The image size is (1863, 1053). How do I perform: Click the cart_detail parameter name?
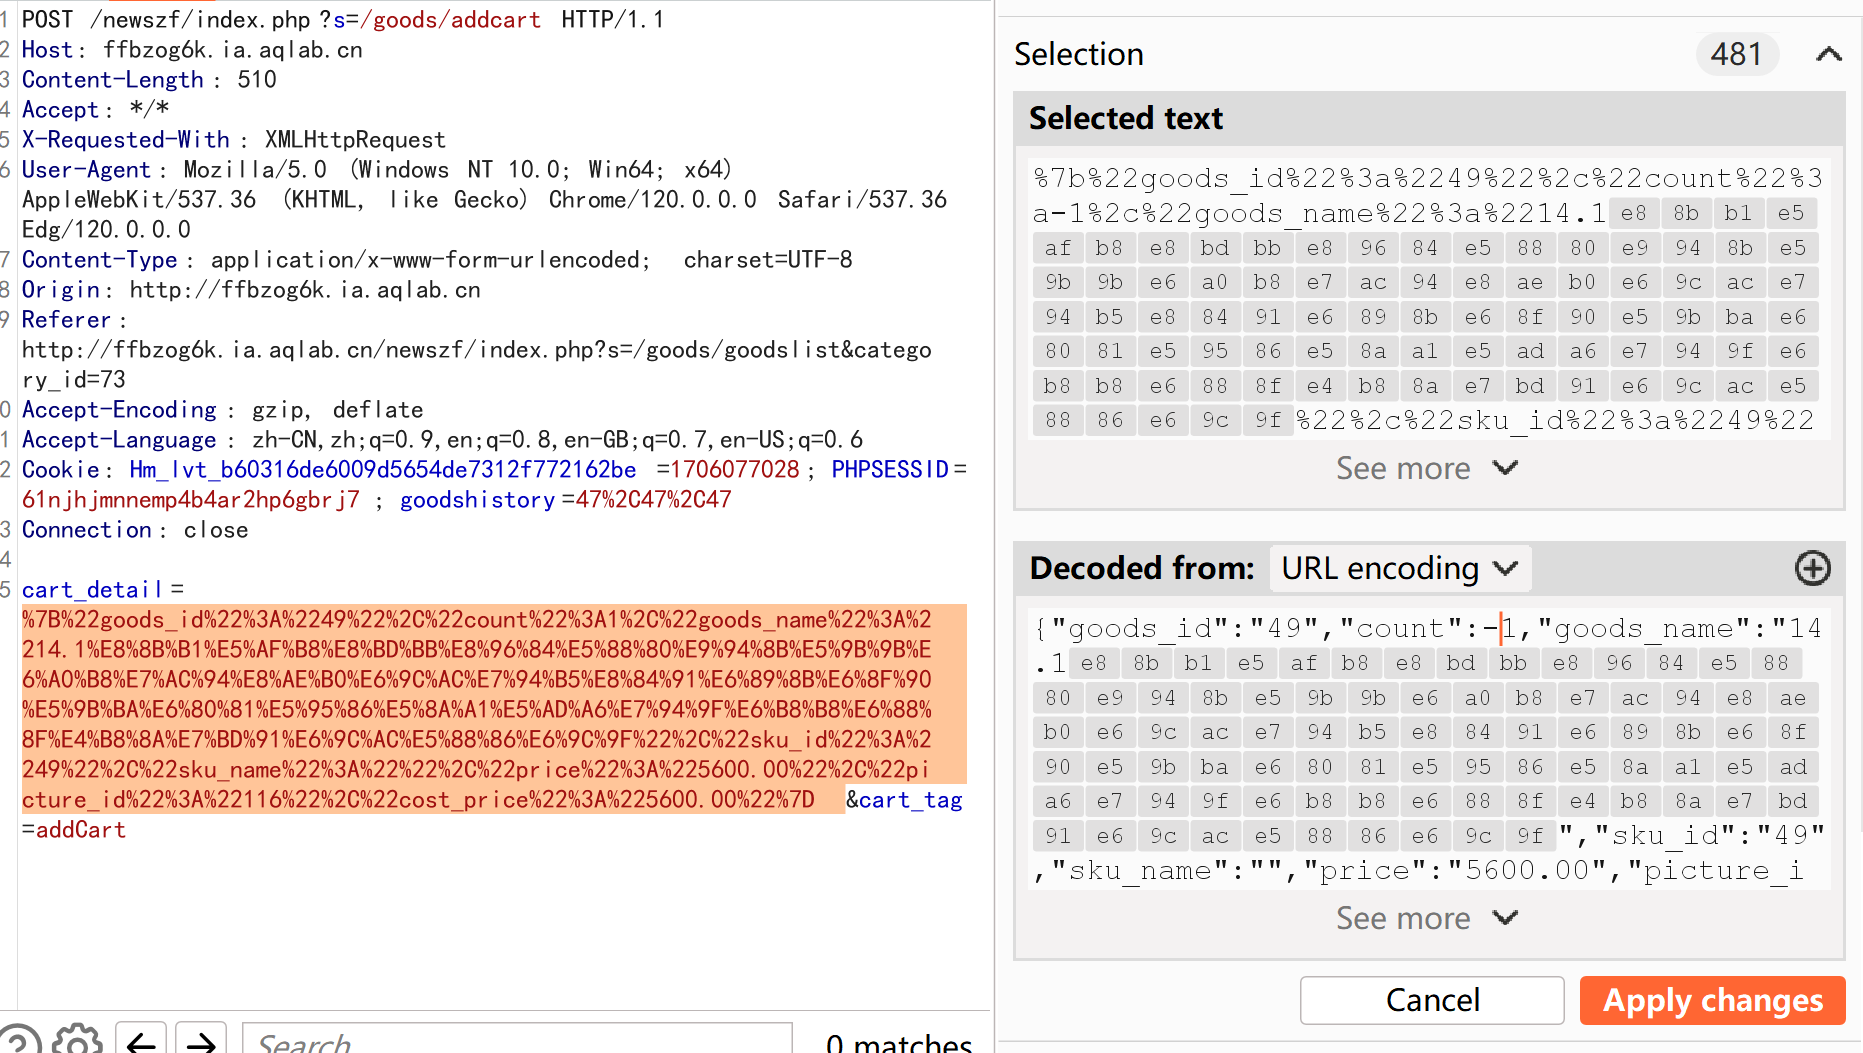coord(92,590)
